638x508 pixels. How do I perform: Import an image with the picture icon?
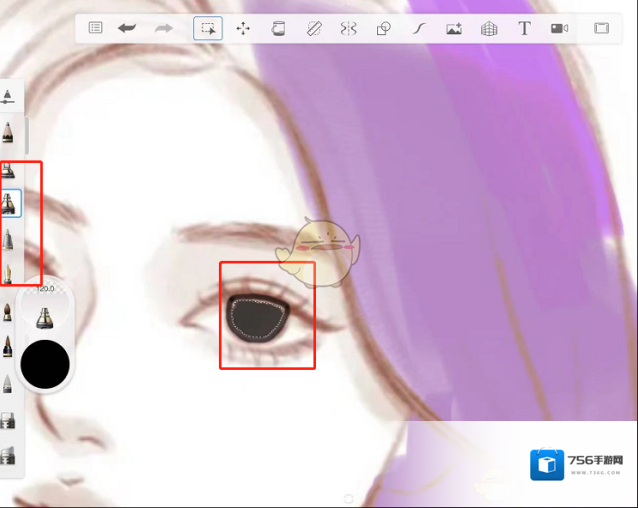pos(454,28)
